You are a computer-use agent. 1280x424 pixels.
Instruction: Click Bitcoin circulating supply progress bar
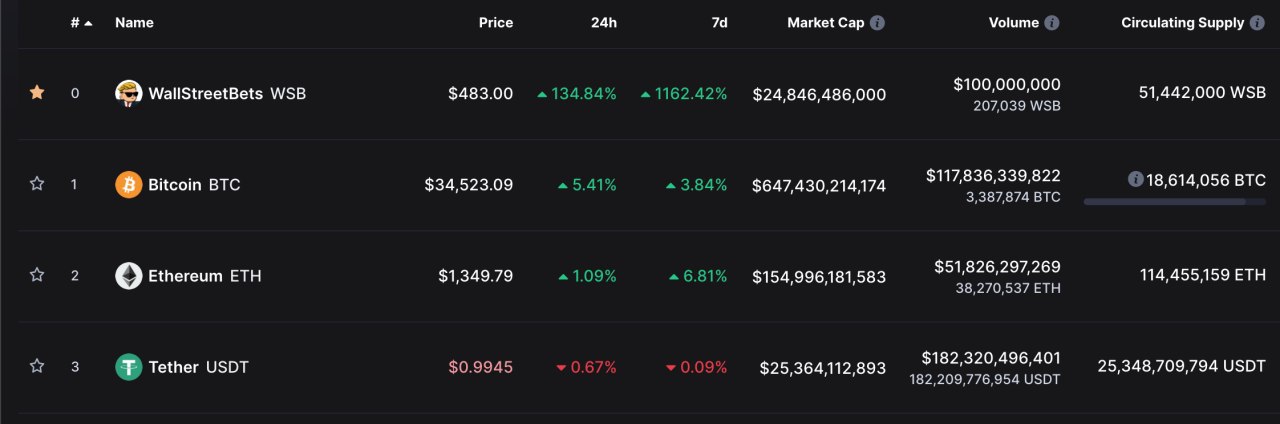[1174, 202]
